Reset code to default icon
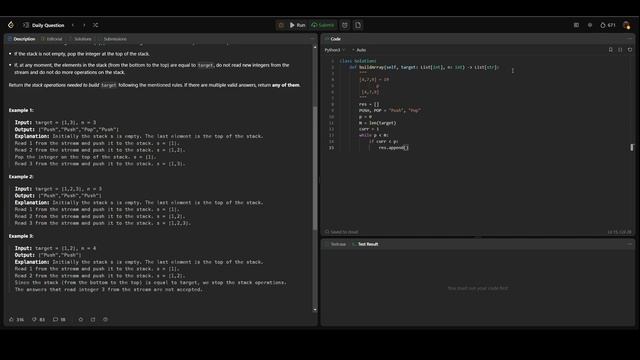 (x=630, y=50)
